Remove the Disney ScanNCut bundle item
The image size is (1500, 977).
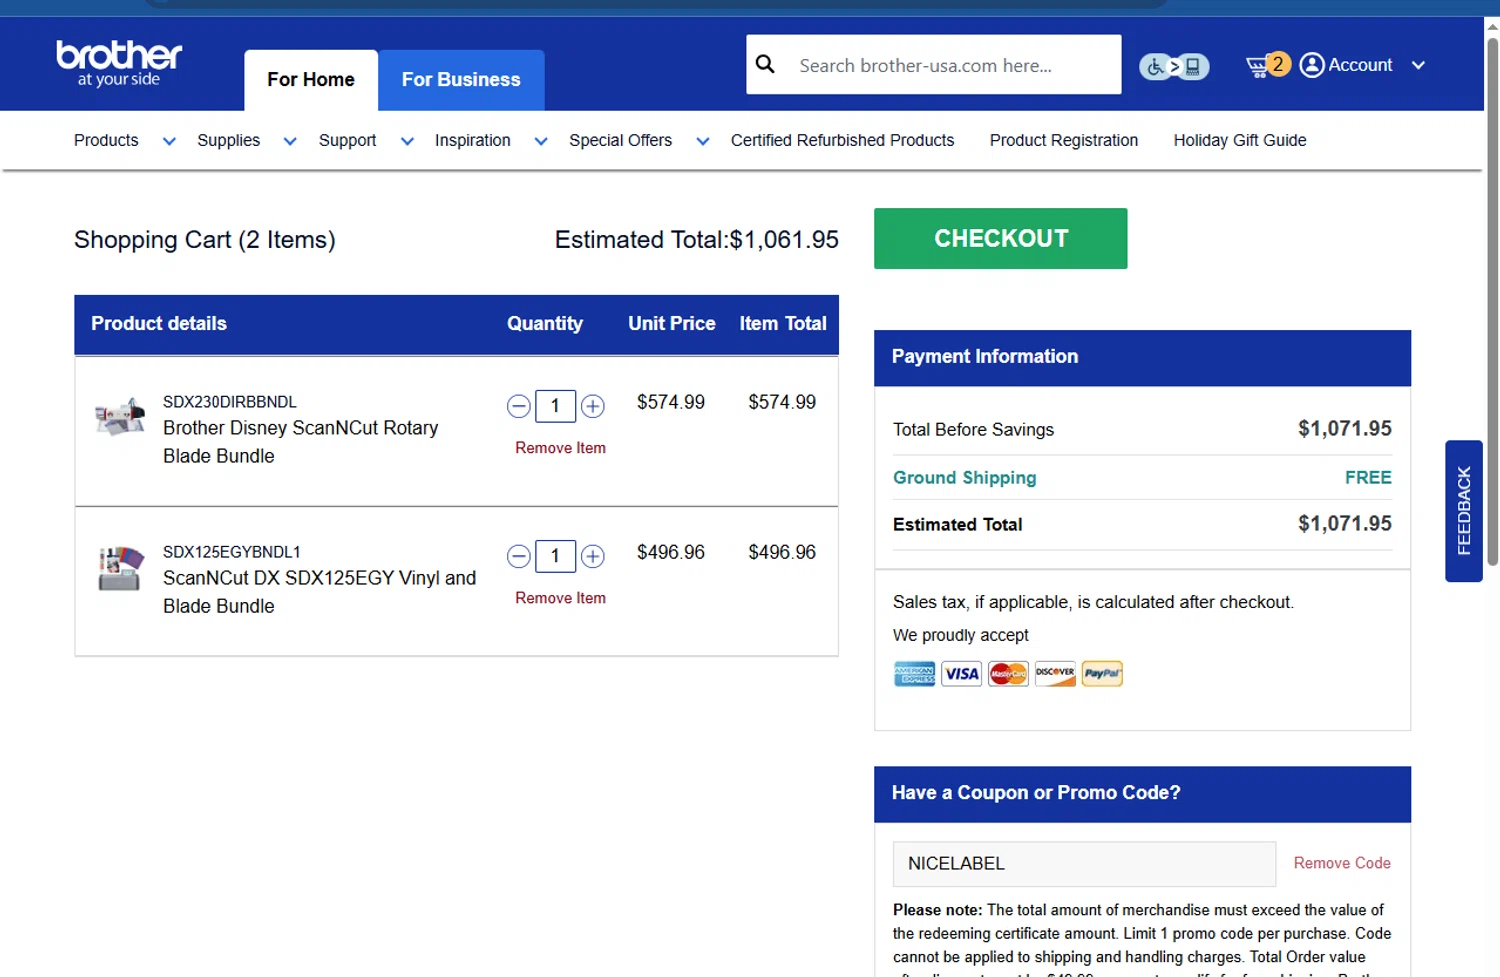point(560,448)
